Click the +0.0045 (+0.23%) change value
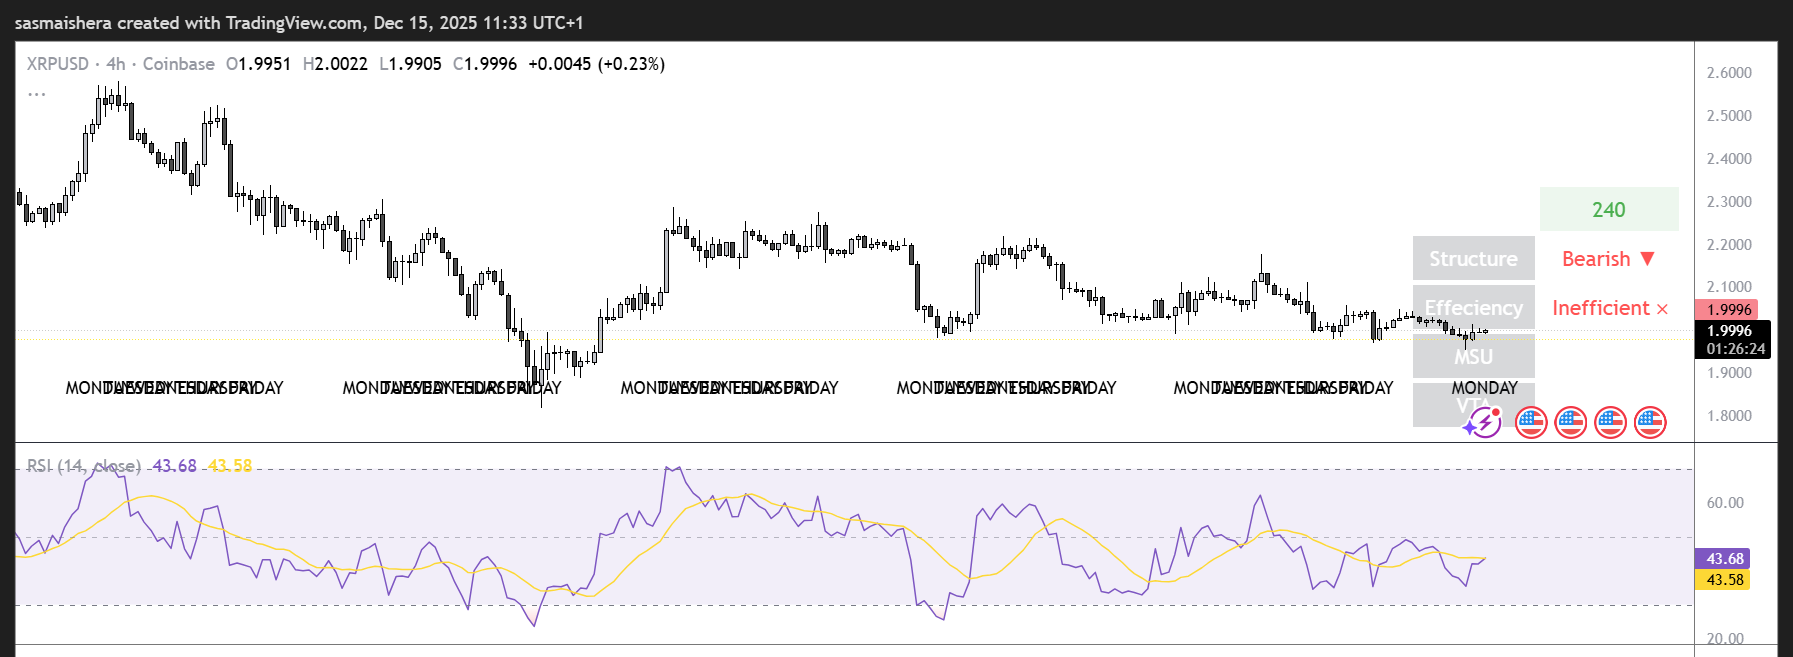 pyautogui.click(x=597, y=64)
